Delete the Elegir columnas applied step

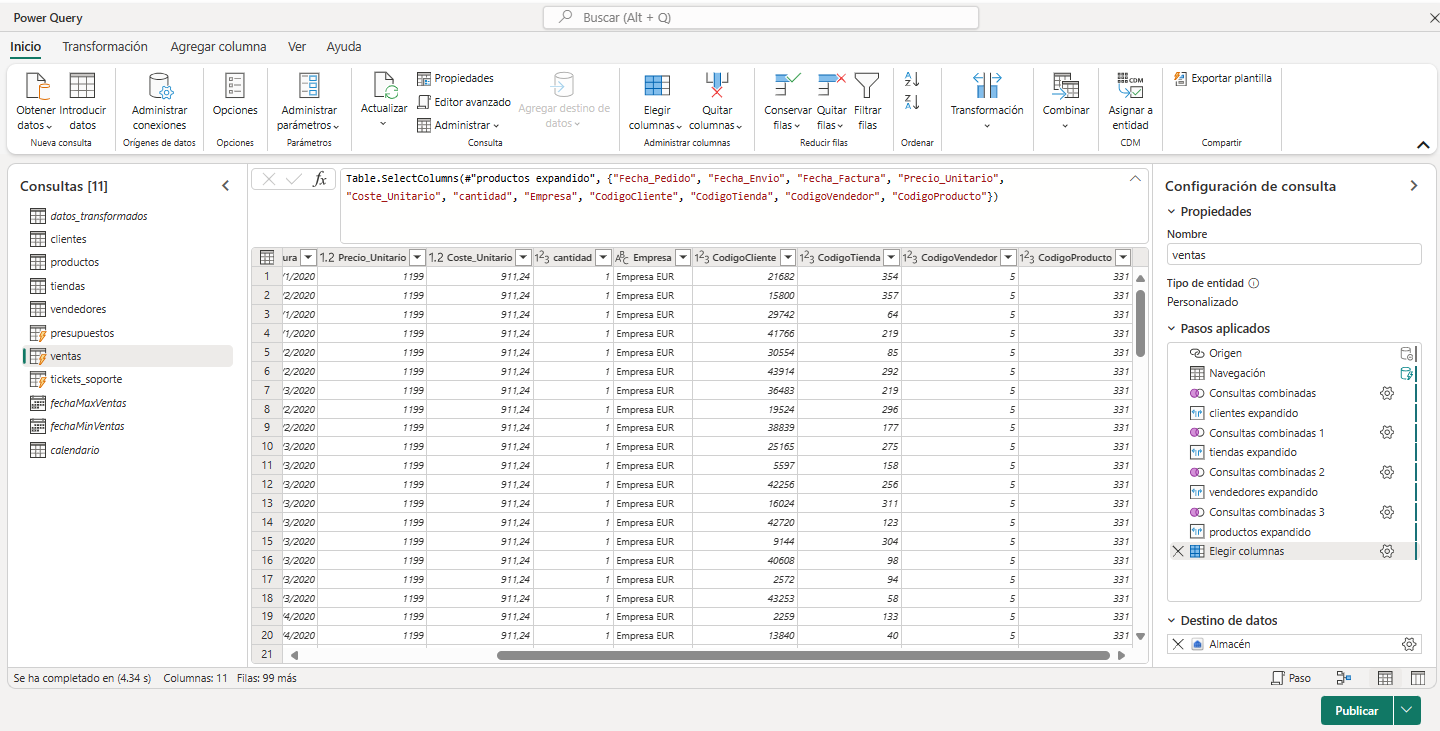[1177, 551]
